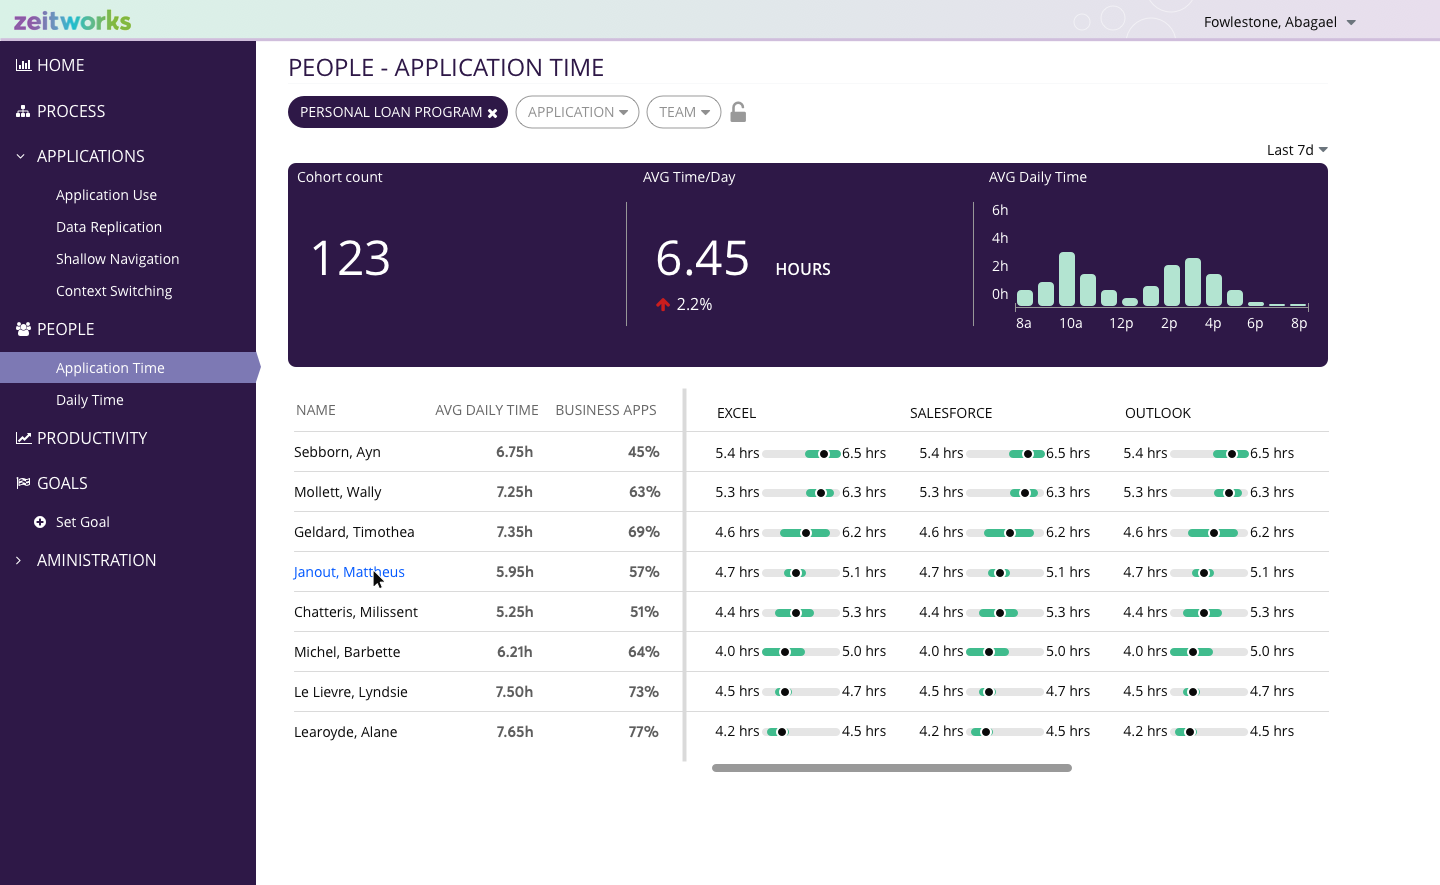The image size is (1440, 885).
Task: Toggle the unlock padlock icon
Action: click(738, 112)
